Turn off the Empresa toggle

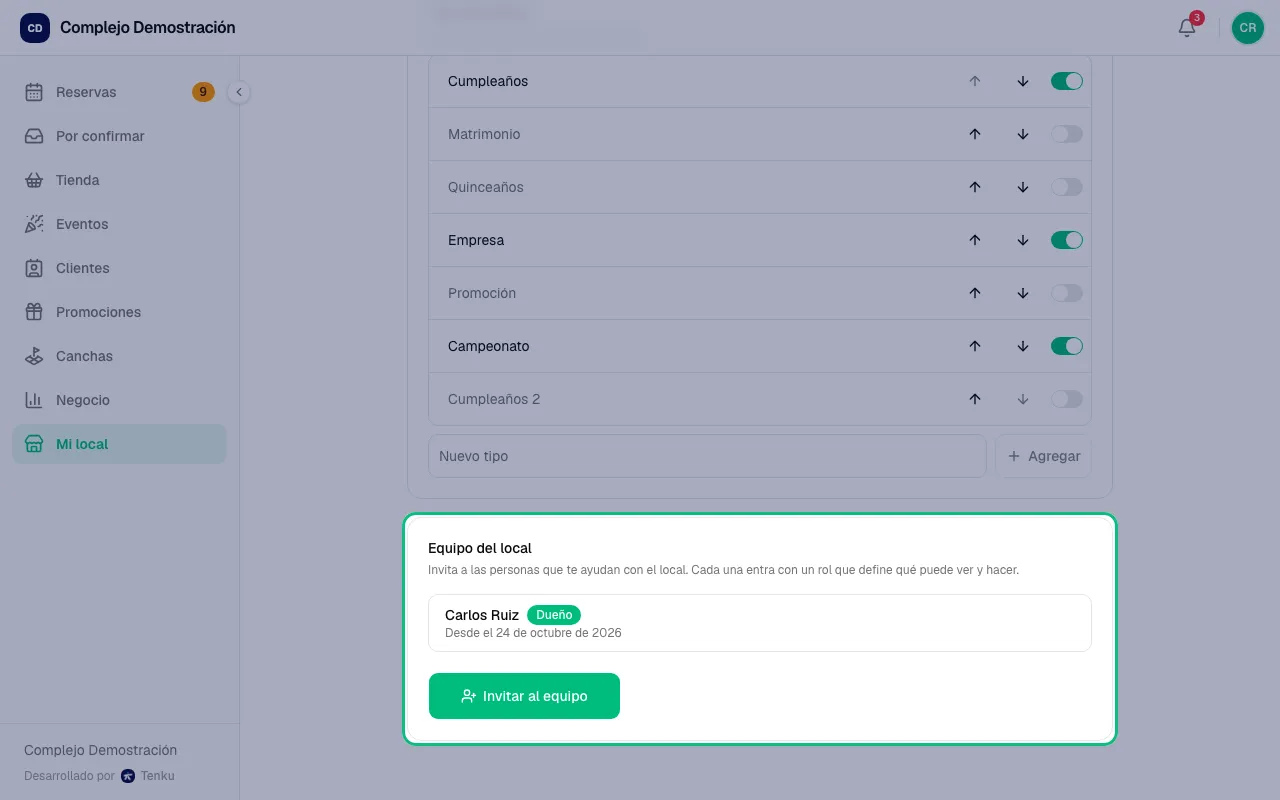pos(1067,240)
